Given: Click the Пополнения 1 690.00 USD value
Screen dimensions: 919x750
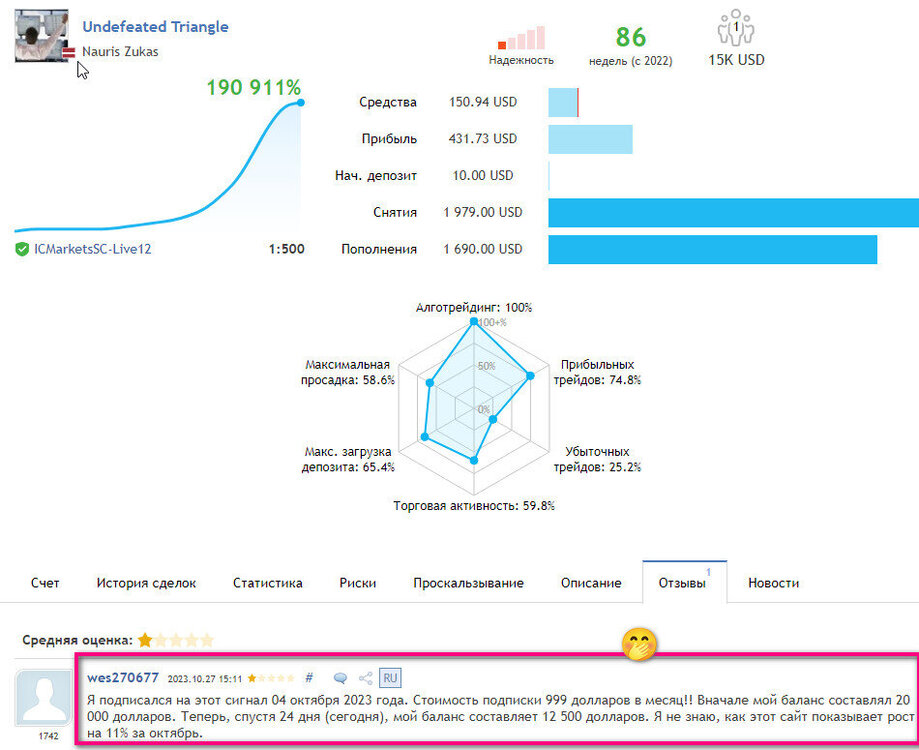Looking at the screenshot, I should pyautogui.click(x=483, y=249).
